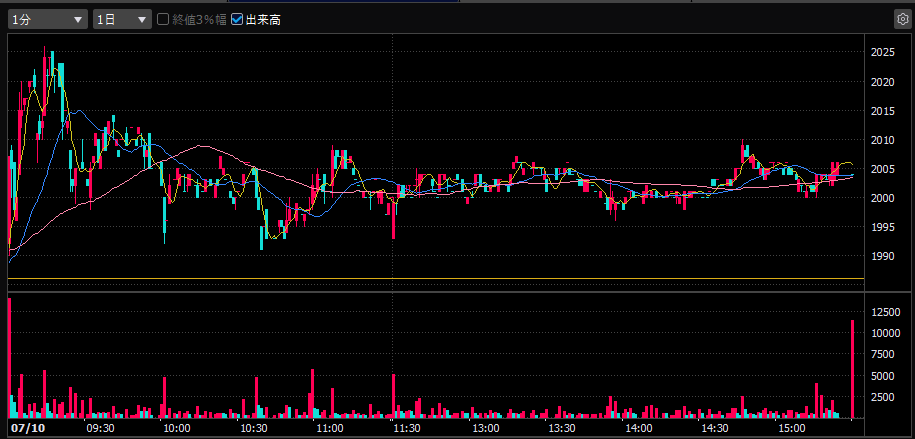The width and height of the screenshot is (915, 439).
Task: Click the 10:00 time axis label
Action: (176, 428)
